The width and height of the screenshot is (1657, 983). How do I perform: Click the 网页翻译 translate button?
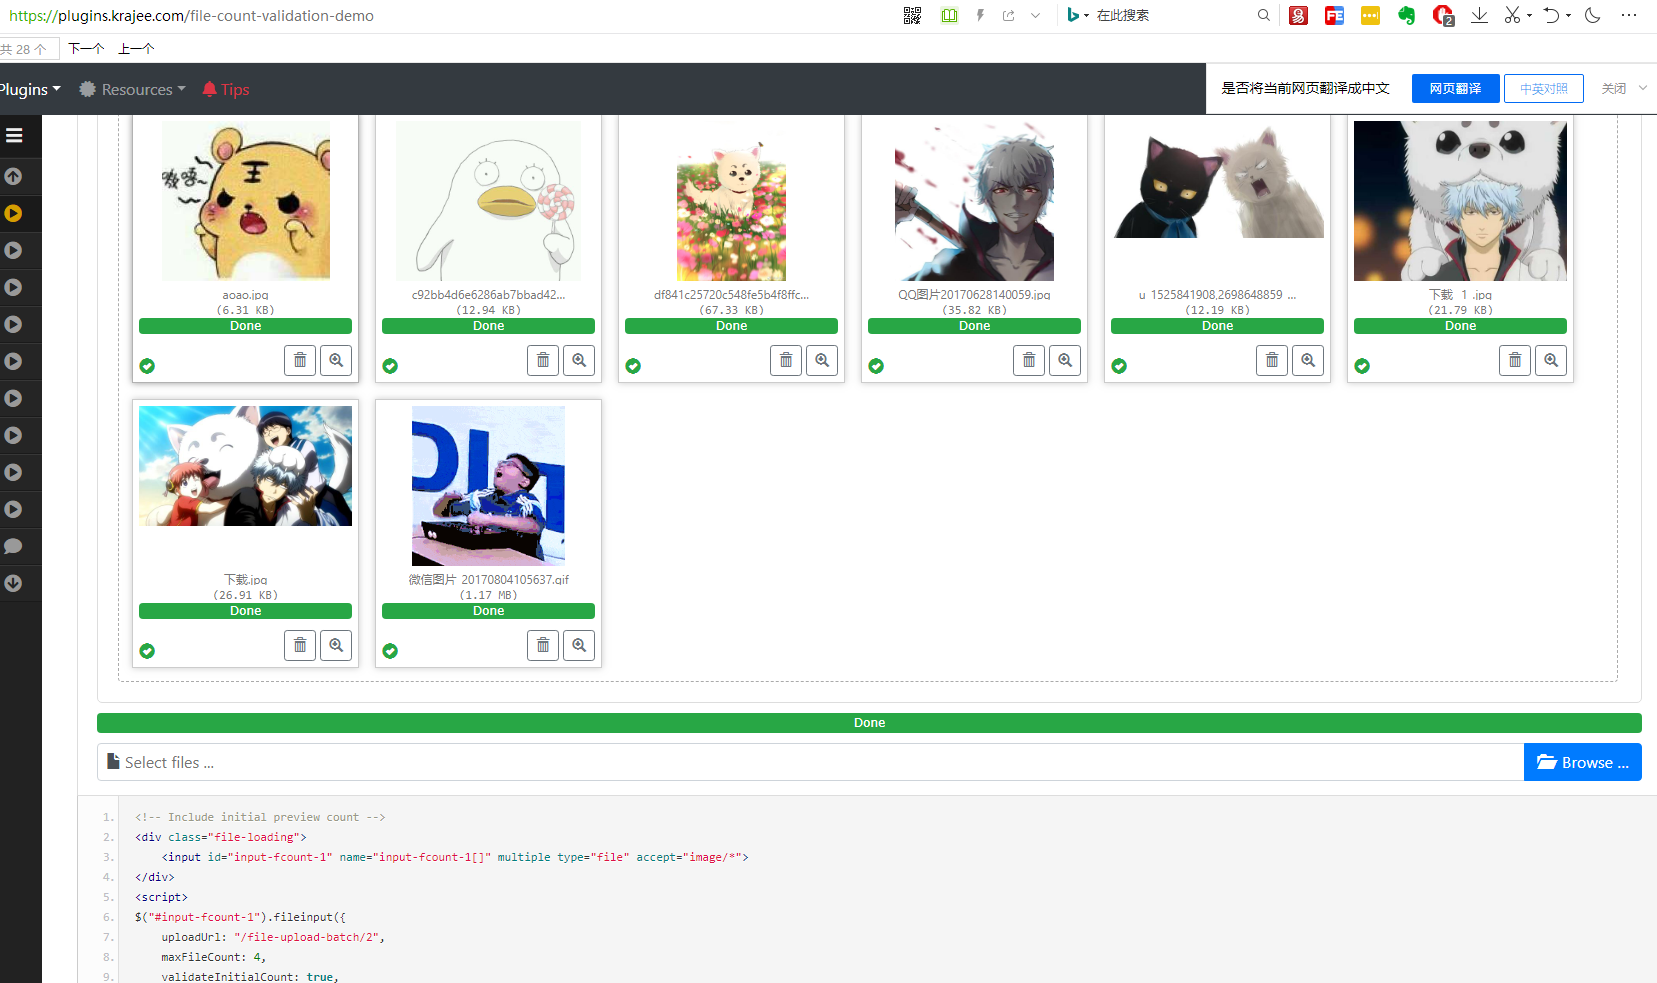pos(1455,88)
